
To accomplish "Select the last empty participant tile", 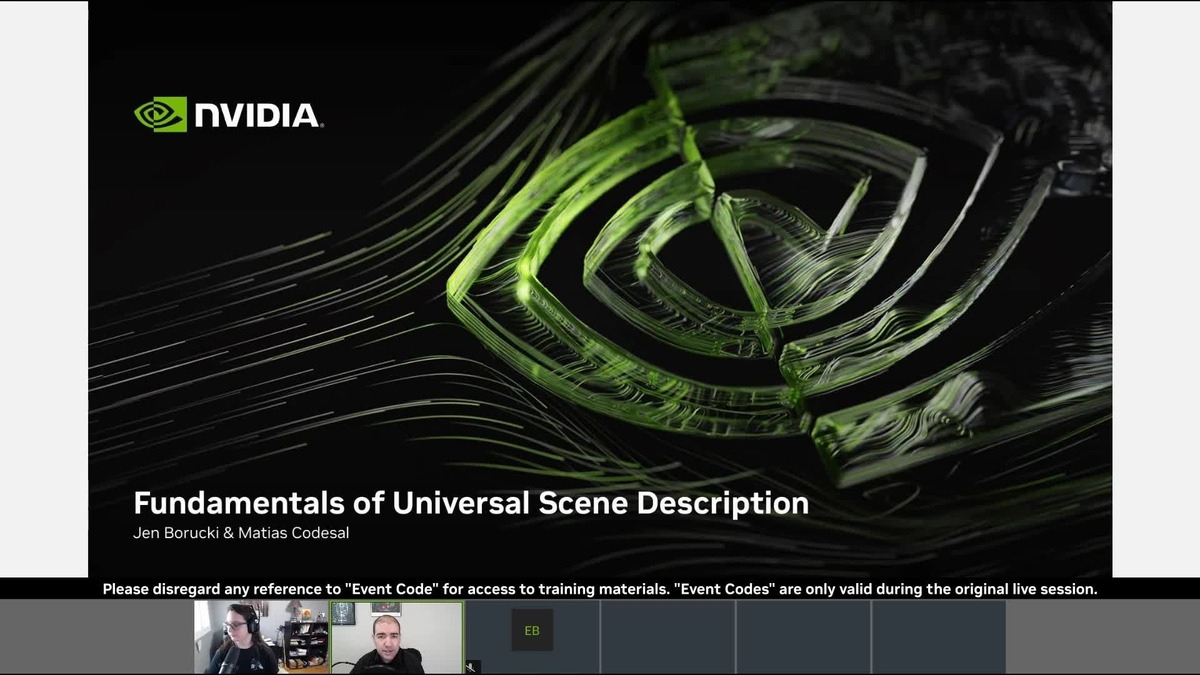I will pos(938,637).
